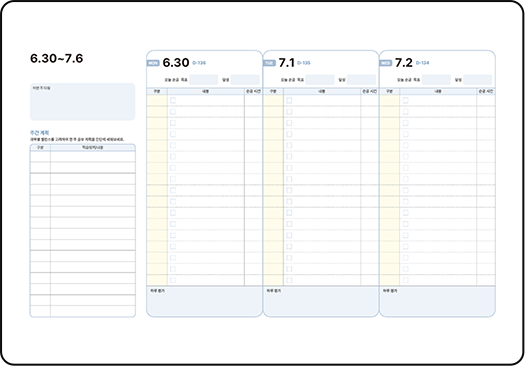Click the daily review box below the 7.1 table
Screen dimensions: 525x366
point(321,301)
